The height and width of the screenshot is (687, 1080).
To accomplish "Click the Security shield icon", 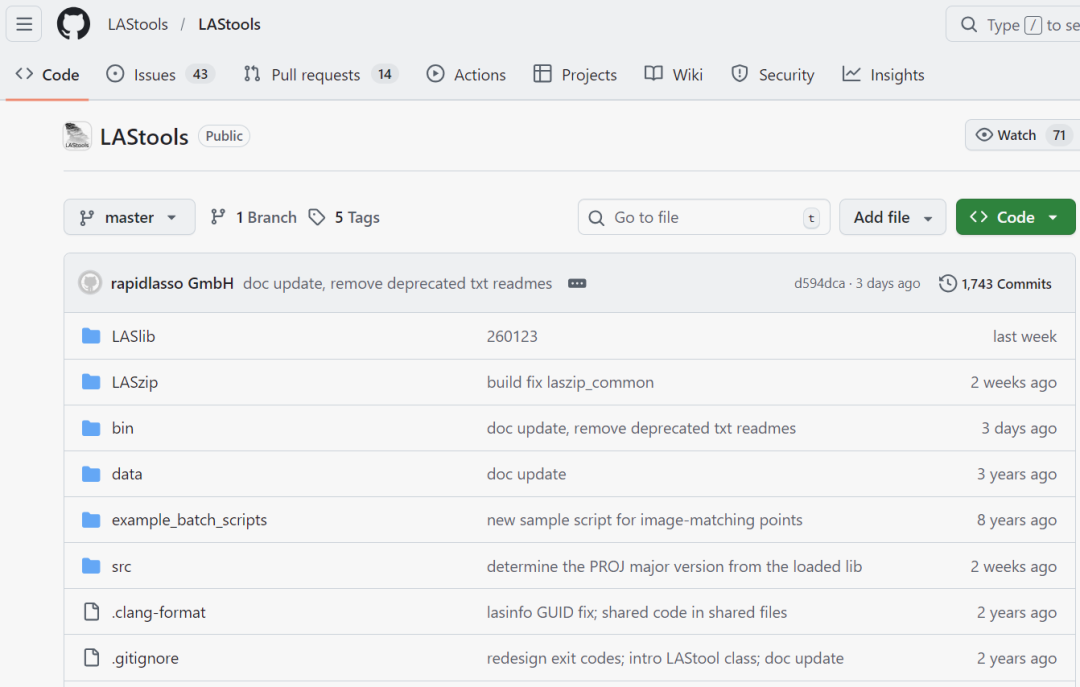I will 740,74.
